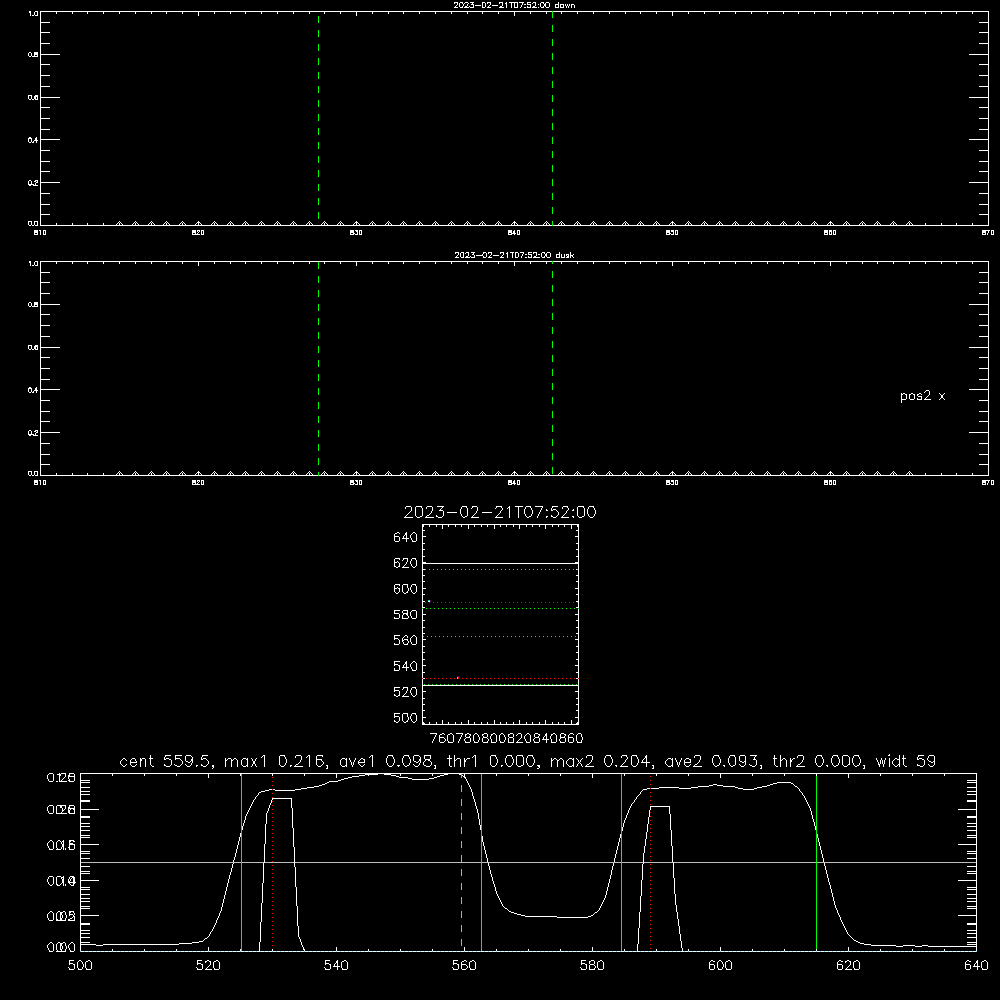Click x-axis label '640' on bottom plot
The image size is (1000, 1000).
click(976, 966)
